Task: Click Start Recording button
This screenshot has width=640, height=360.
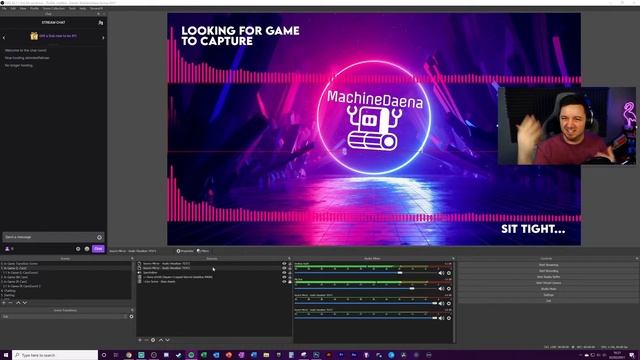Action: click(549, 271)
